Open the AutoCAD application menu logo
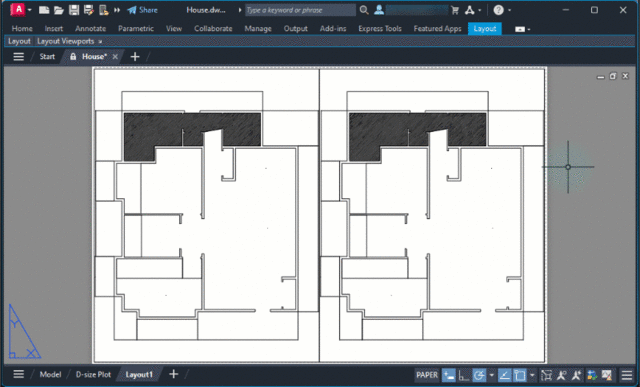Image resolution: width=640 pixels, height=387 pixels. (18, 9)
